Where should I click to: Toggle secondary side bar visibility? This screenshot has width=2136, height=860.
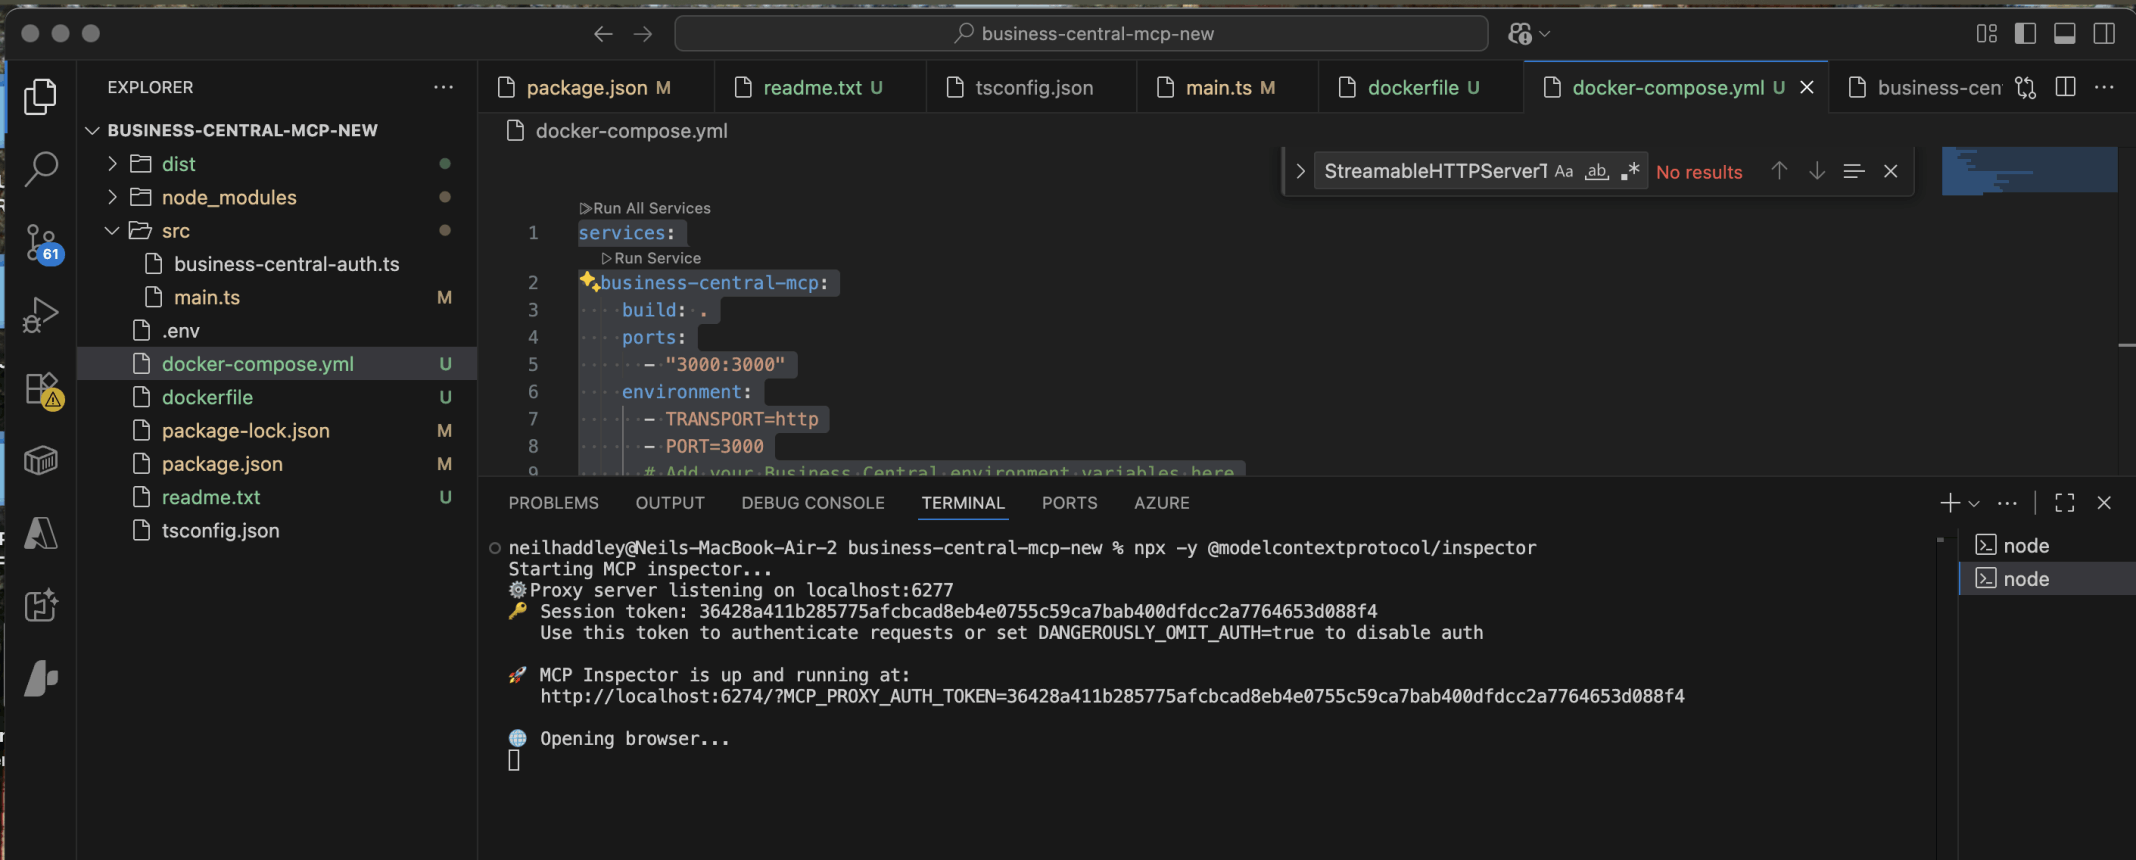(2104, 34)
